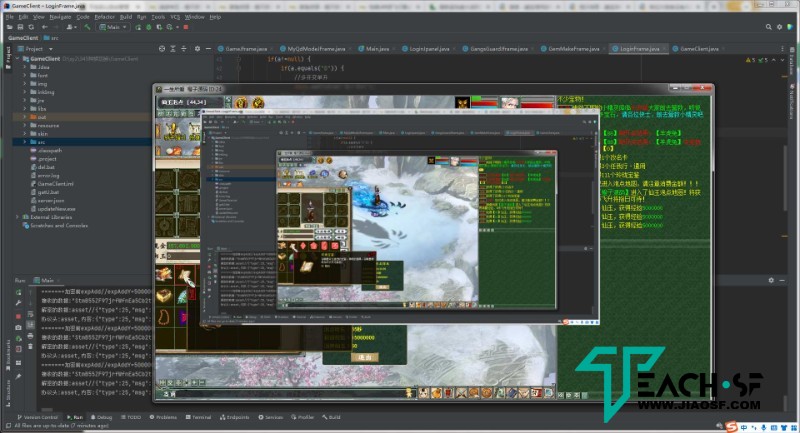The width and height of the screenshot is (800, 433).
Task: Click game dialog confirm button
Action: pyautogui.click(x=364, y=358)
